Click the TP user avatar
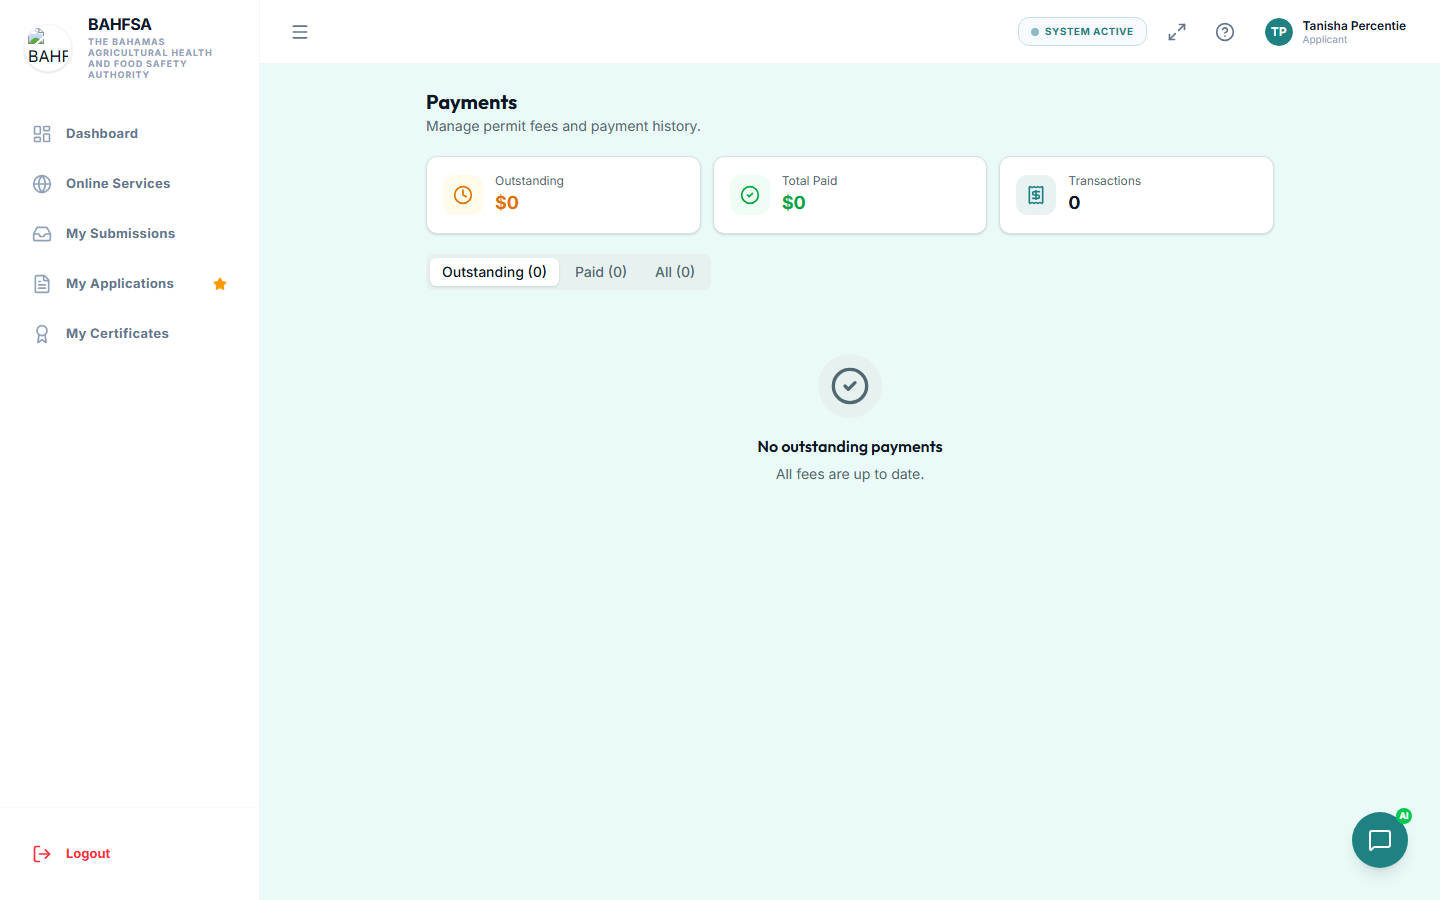1440x900 pixels. [x=1279, y=32]
